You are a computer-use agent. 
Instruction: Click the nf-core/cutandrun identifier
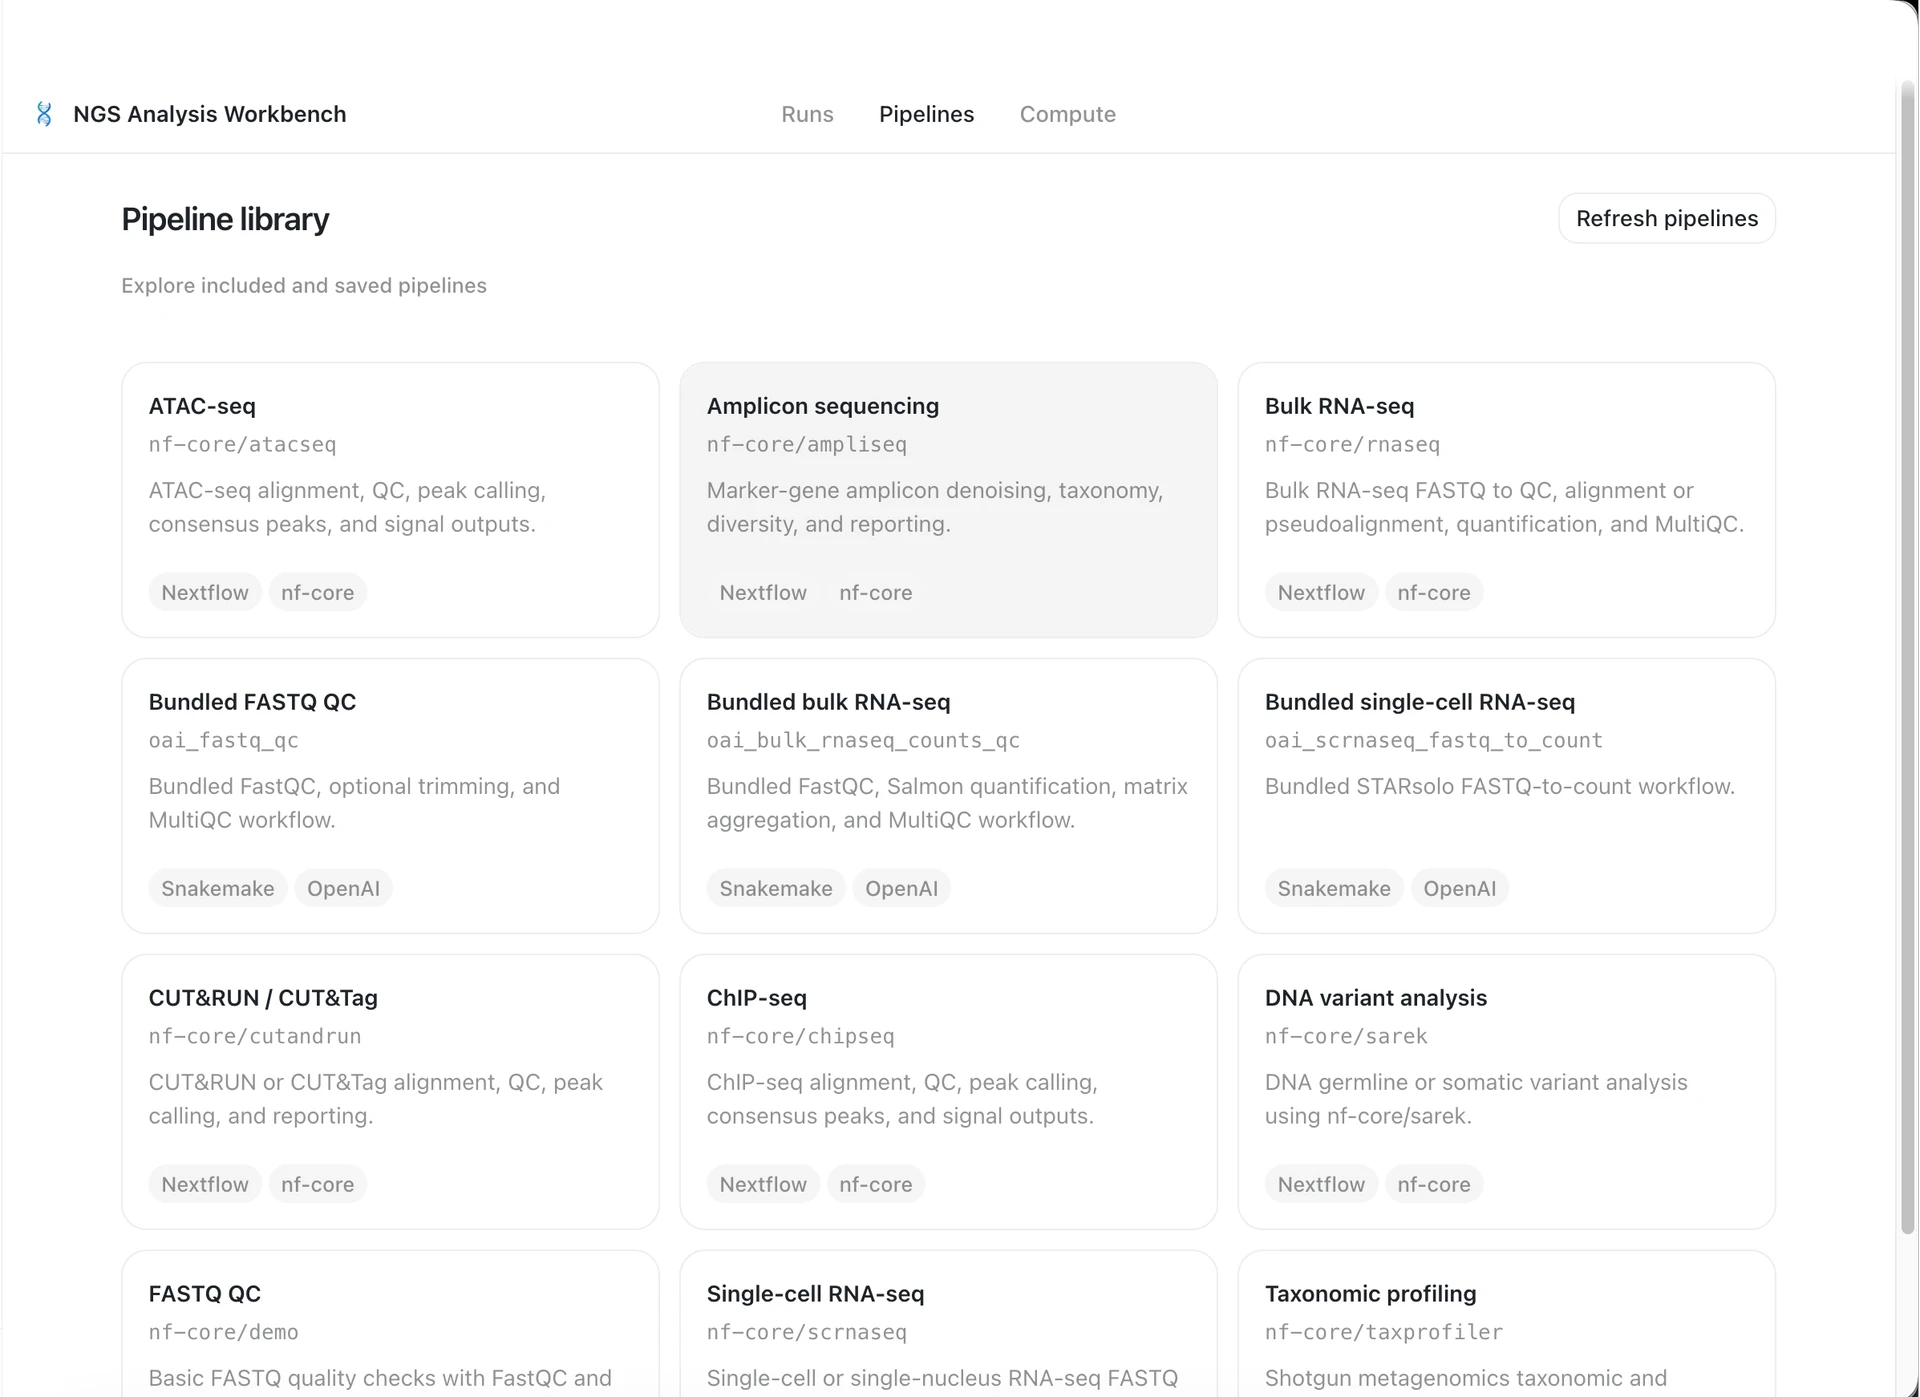[x=255, y=1036]
